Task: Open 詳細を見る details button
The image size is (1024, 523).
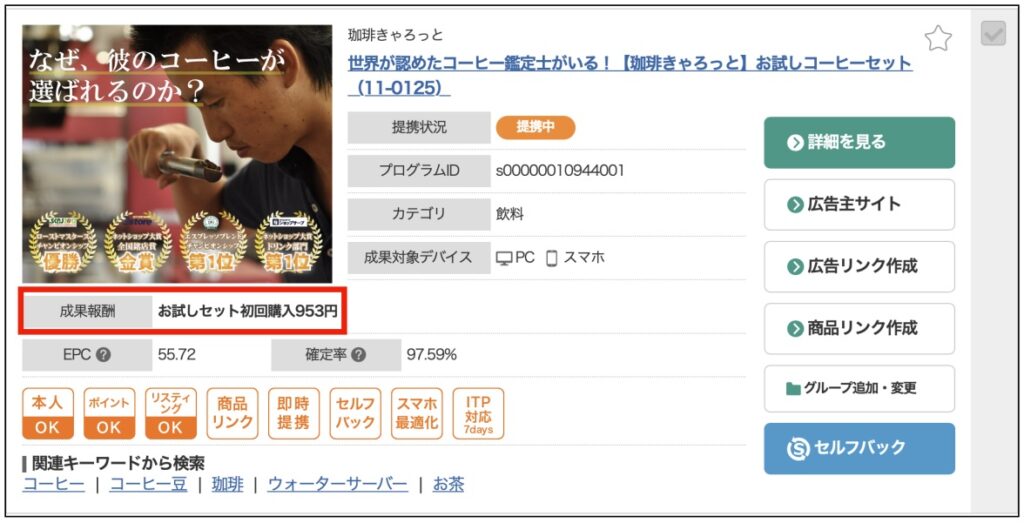Action: tap(859, 142)
